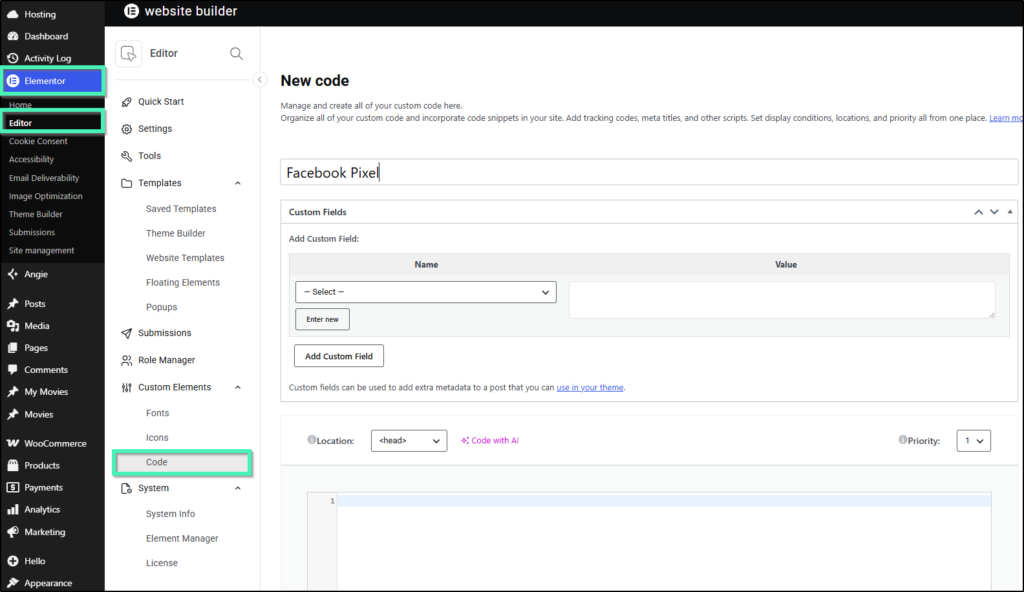The image size is (1024, 592).
Task: Open Website Templates item
Action: point(185,258)
